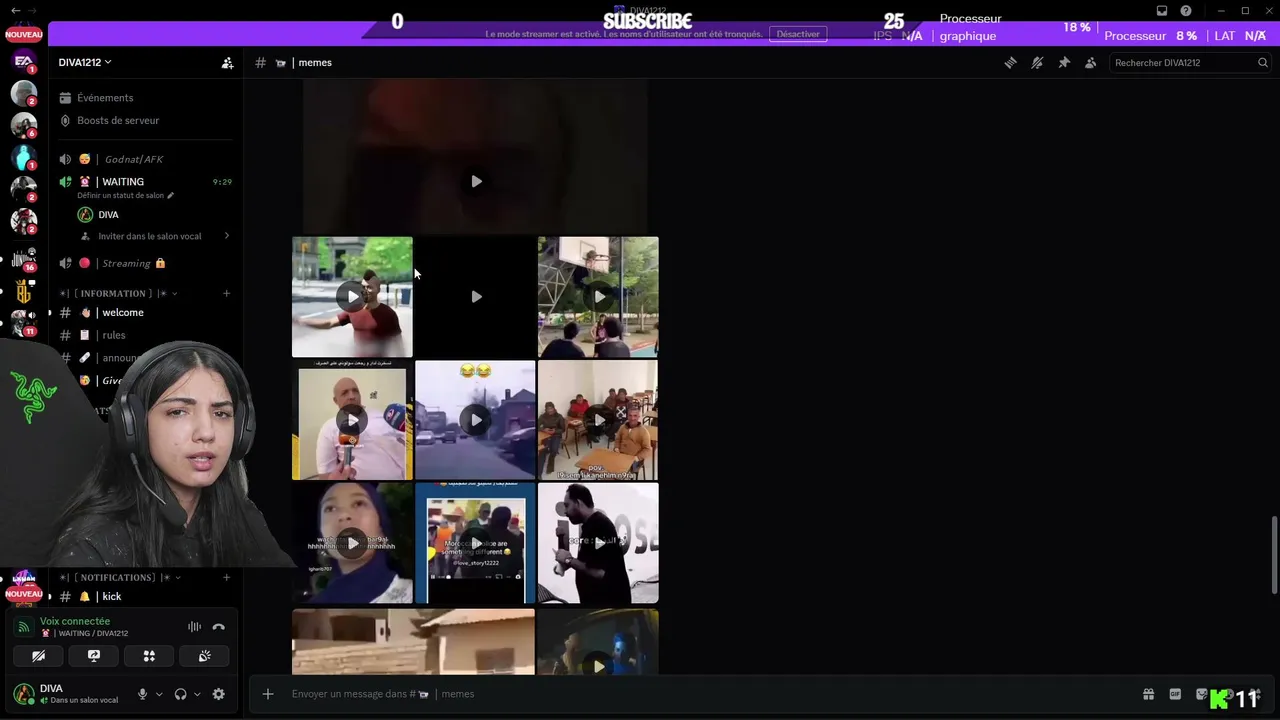Play video of woman in blue headscarf
This screenshot has height=720, width=1280.
point(352,543)
